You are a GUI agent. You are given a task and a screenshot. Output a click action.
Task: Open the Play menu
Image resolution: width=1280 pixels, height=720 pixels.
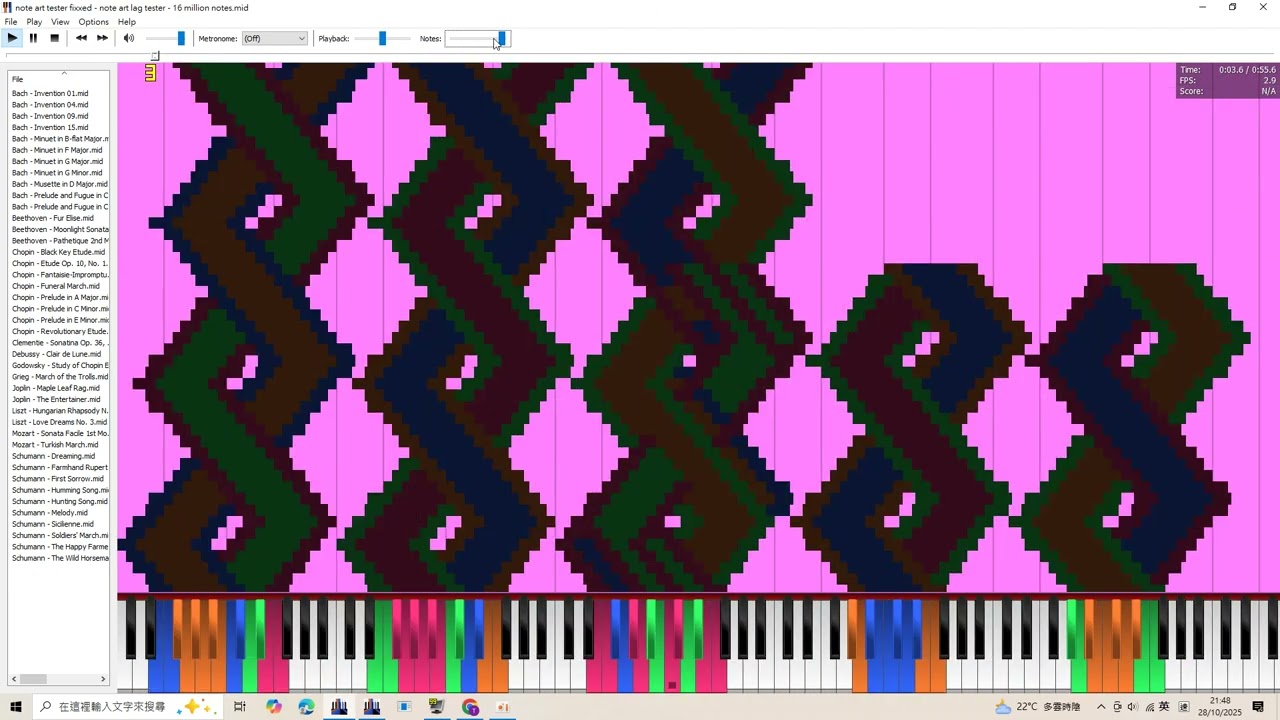[x=34, y=21]
